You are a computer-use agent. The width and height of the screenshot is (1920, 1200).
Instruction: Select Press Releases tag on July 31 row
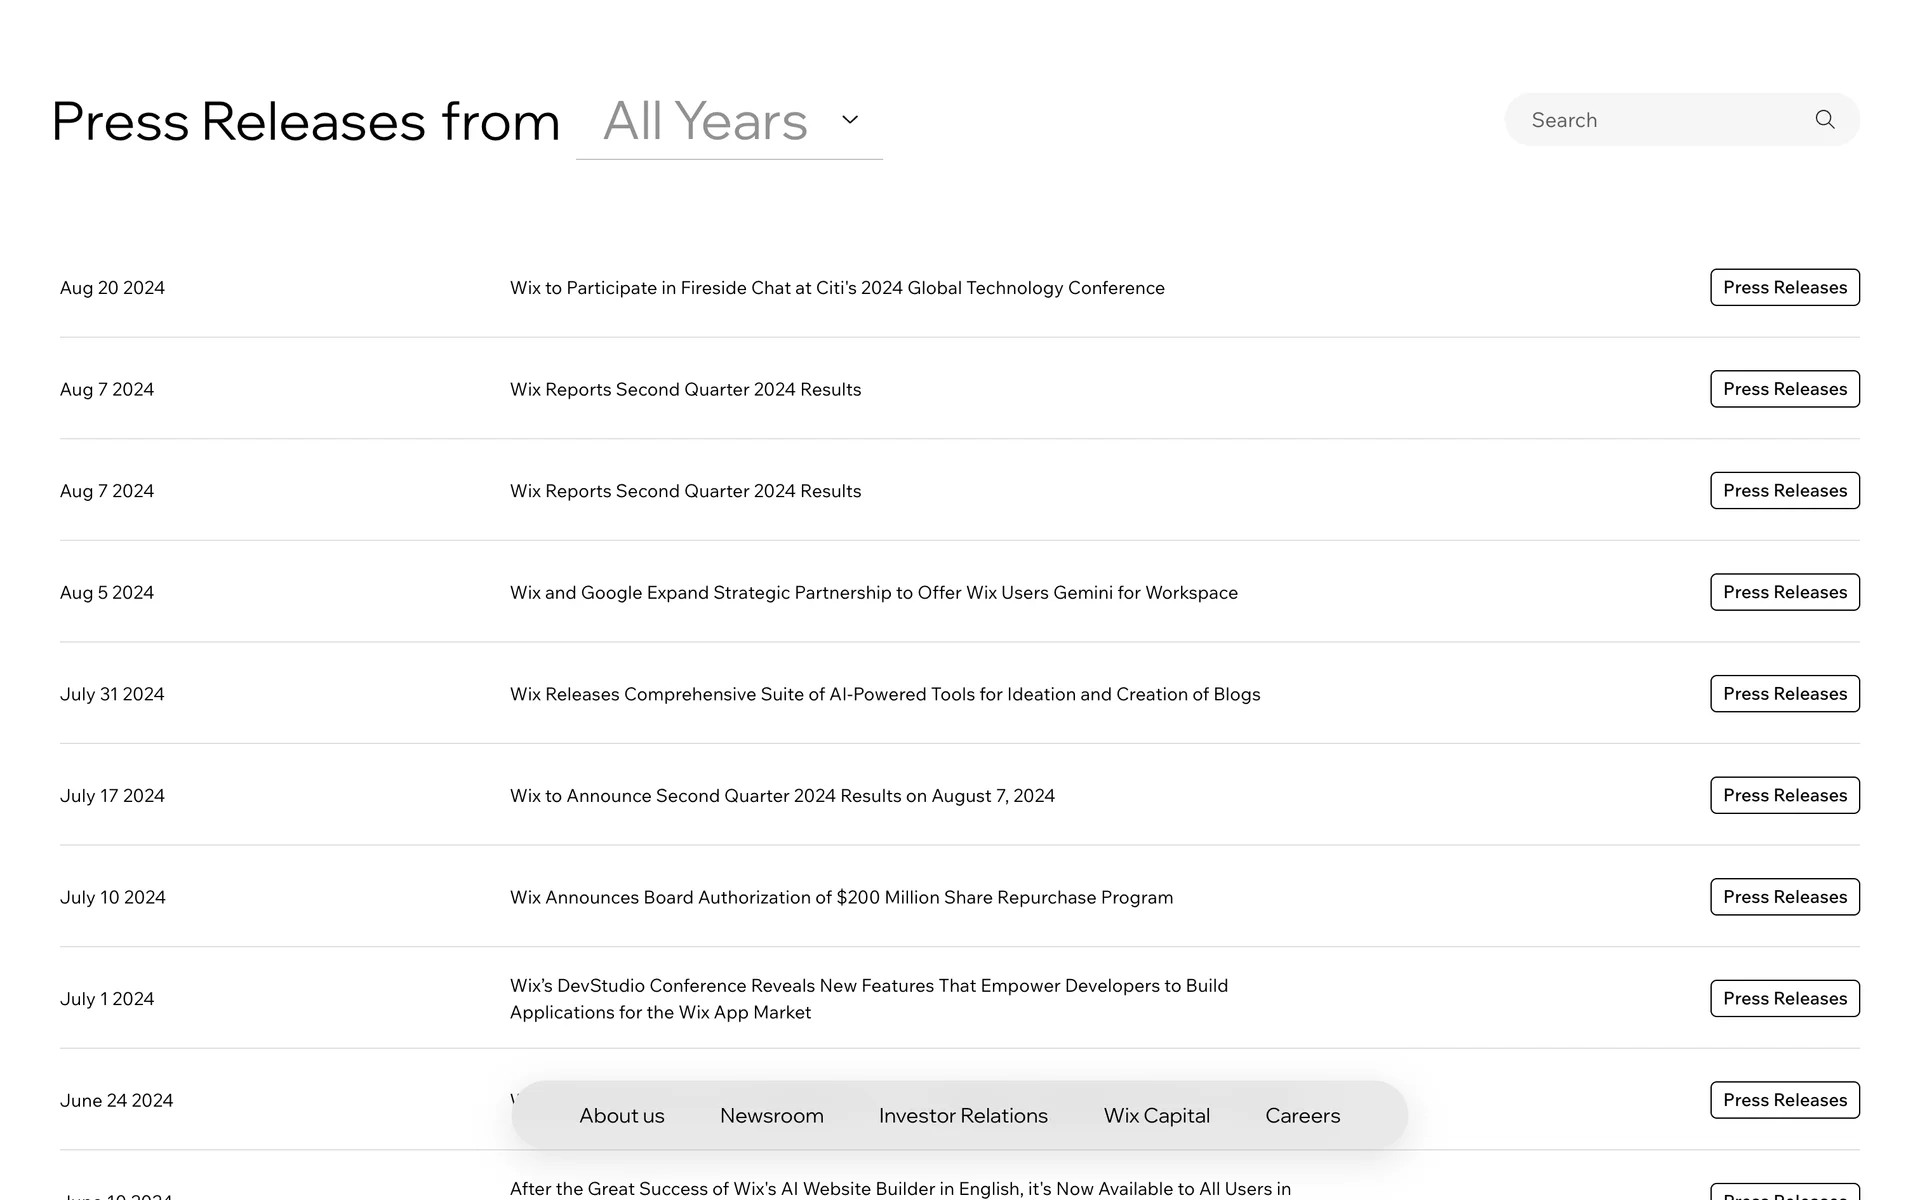tap(1784, 694)
